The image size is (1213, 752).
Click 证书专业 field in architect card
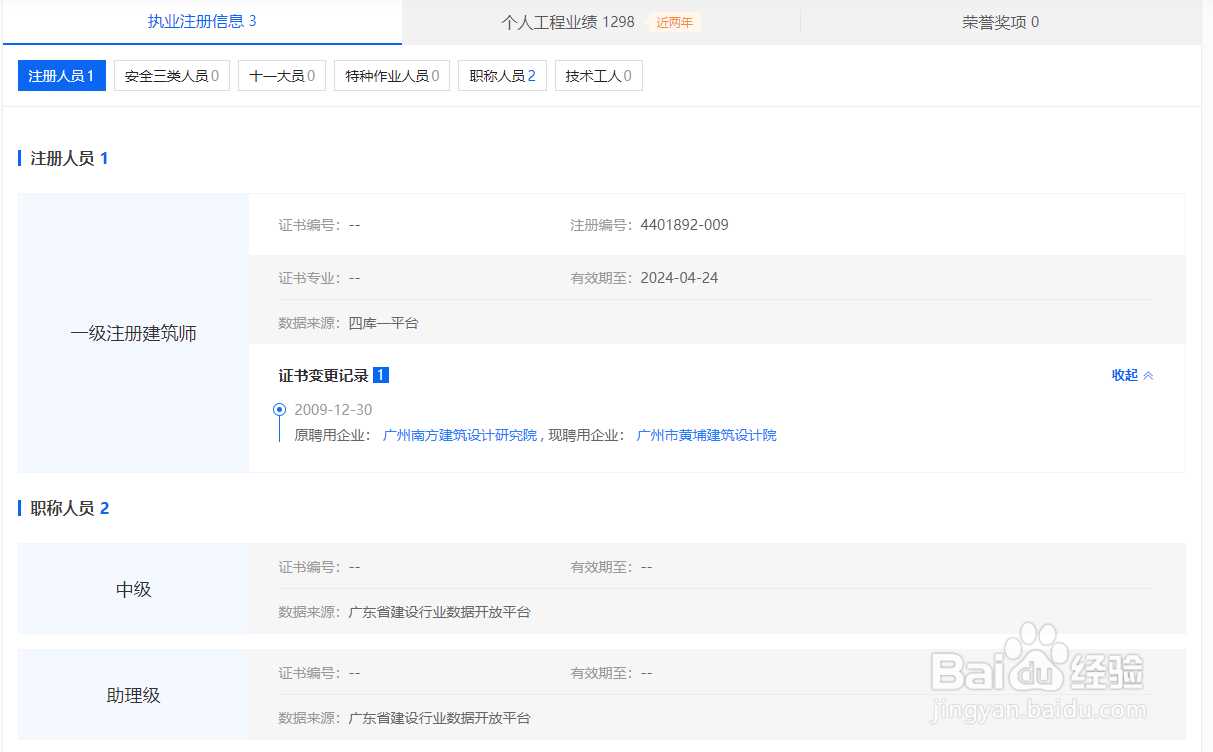[x=319, y=278]
